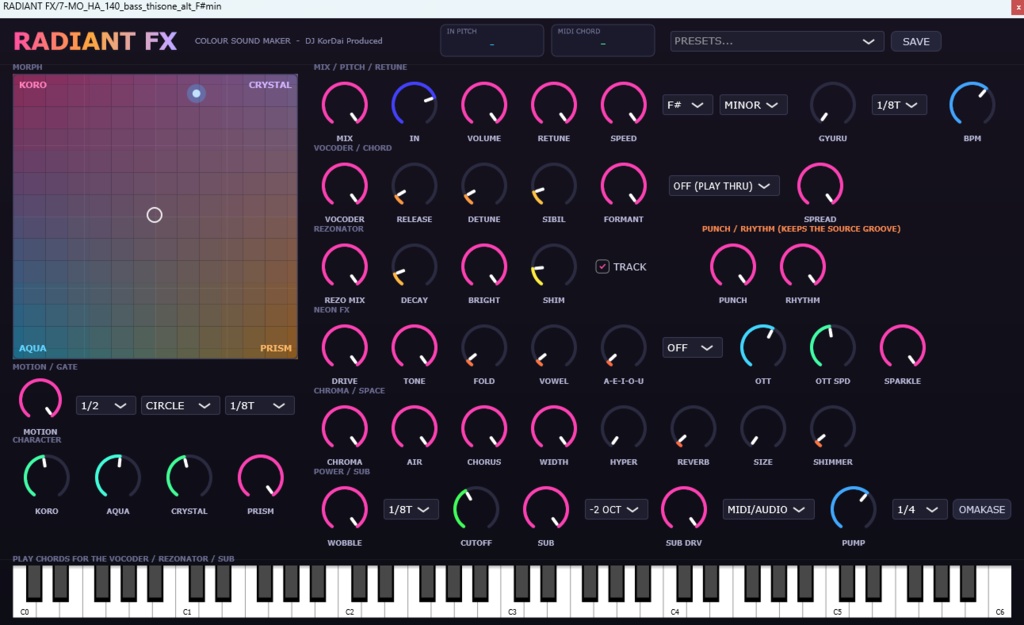Click the SUB DRV knob

pyautogui.click(x=684, y=509)
